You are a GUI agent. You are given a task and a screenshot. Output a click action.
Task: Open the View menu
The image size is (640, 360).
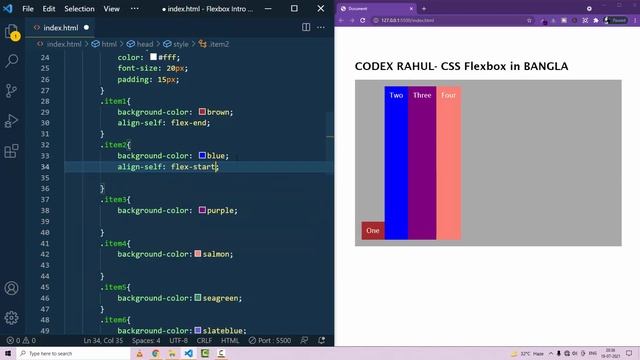coord(111,9)
